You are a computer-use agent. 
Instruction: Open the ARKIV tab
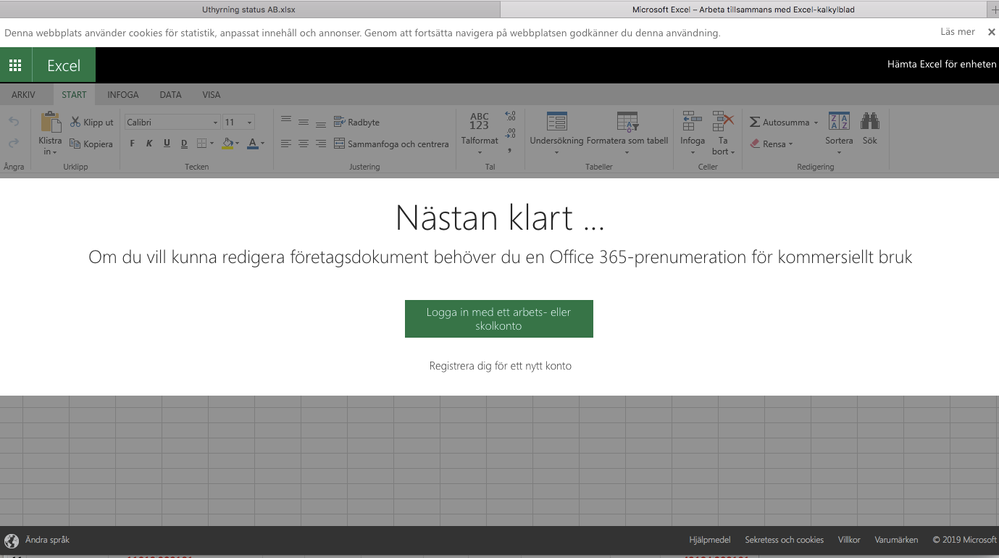point(23,95)
